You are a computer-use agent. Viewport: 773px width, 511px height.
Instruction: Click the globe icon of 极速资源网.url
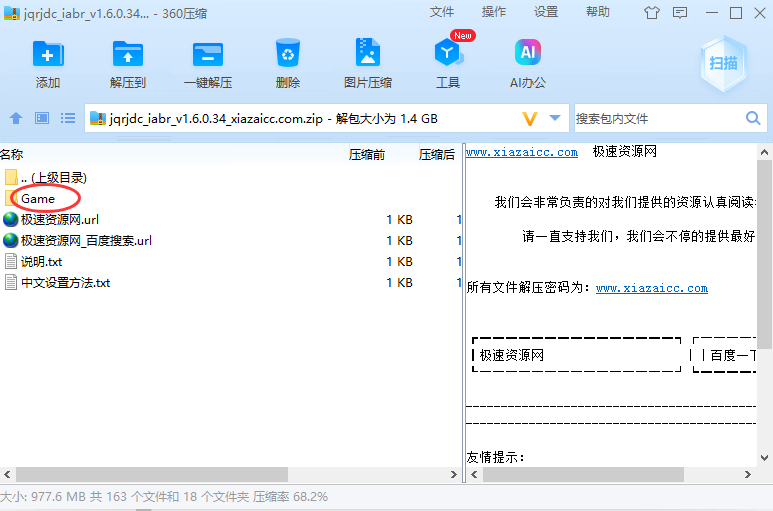coord(10,219)
